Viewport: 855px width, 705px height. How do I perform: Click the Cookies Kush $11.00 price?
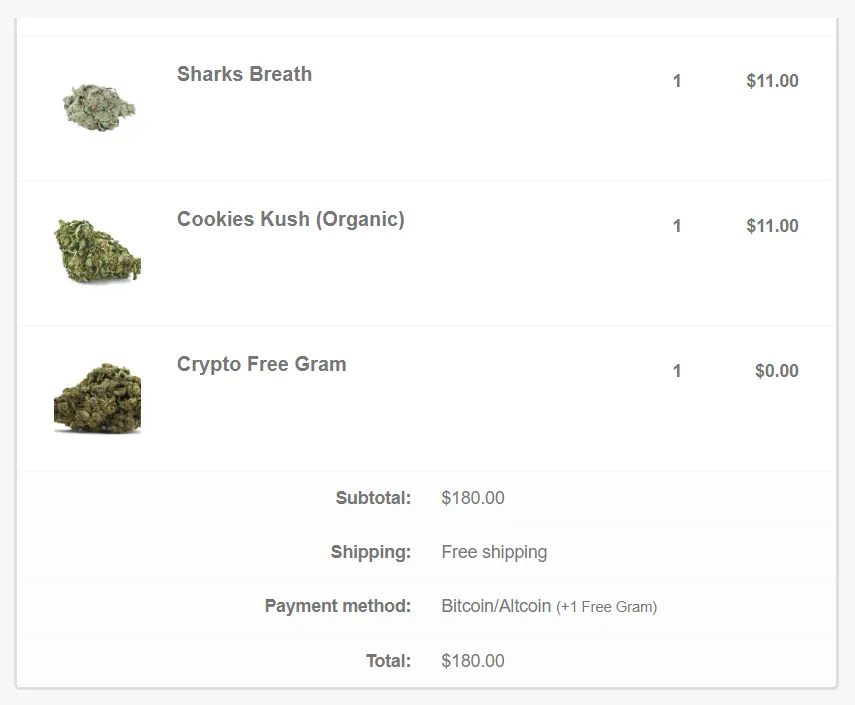pyautogui.click(x=773, y=226)
